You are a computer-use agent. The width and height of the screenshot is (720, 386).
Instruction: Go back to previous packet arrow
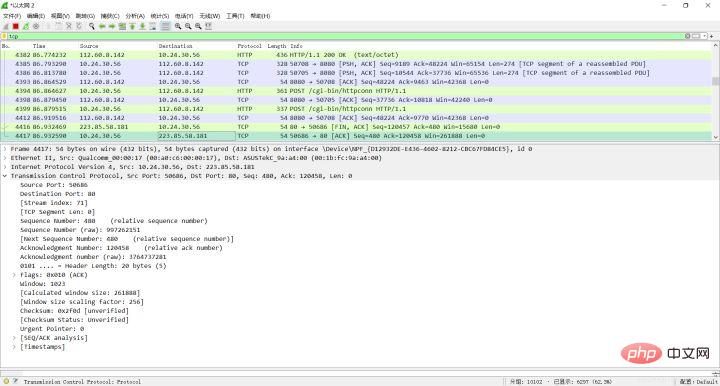102,26
